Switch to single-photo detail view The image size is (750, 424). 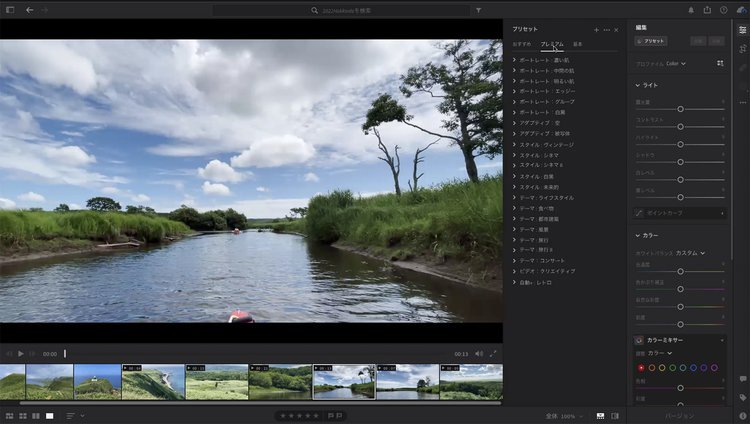click(x=49, y=415)
